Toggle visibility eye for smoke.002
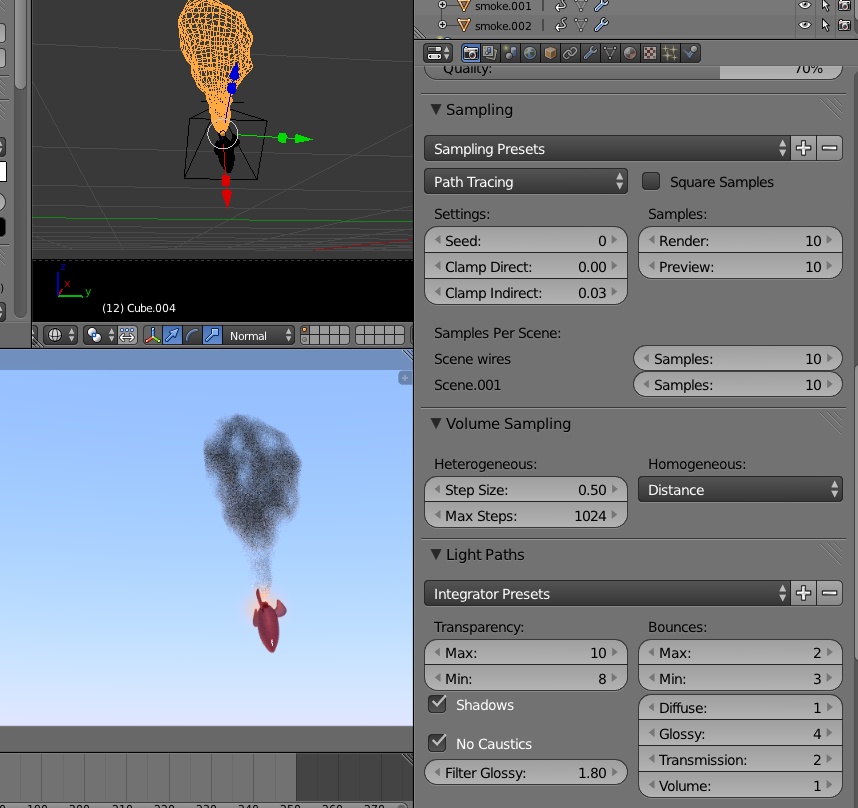858x808 pixels. (x=804, y=25)
